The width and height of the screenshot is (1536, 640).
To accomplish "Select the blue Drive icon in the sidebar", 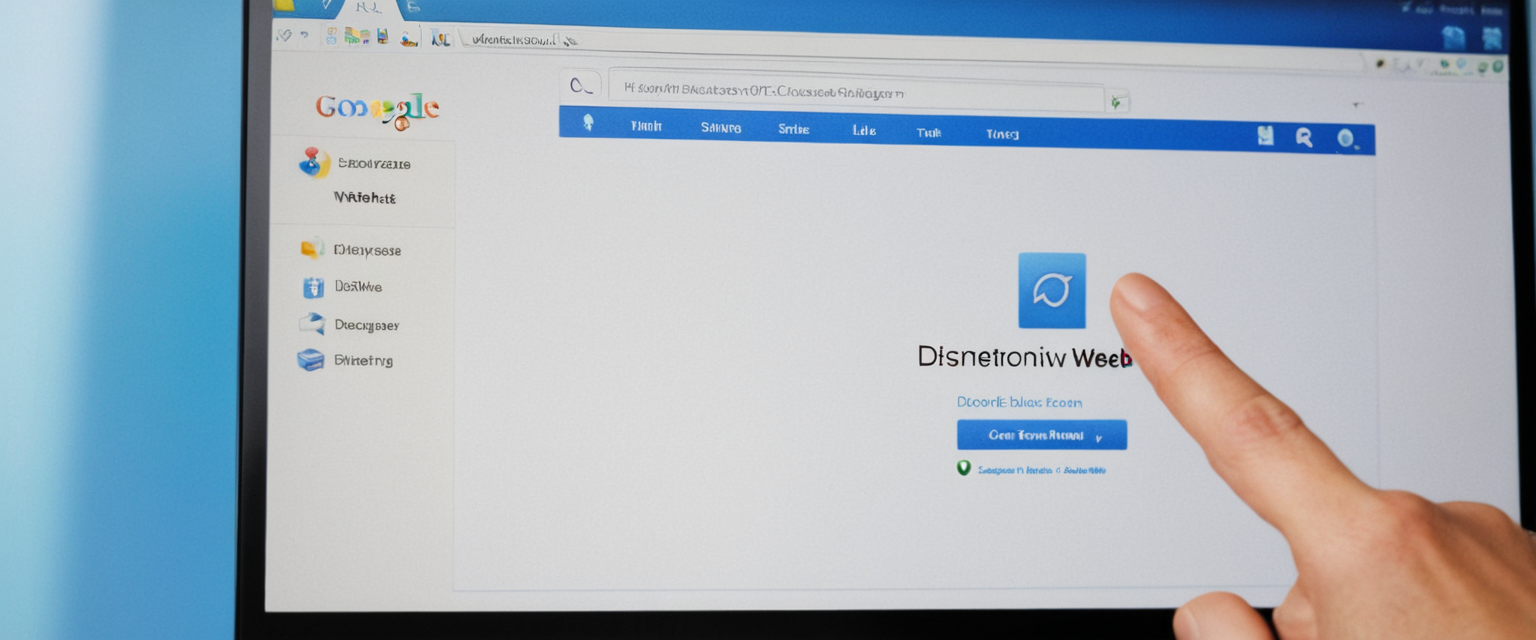I will pyautogui.click(x=312, y=287).
